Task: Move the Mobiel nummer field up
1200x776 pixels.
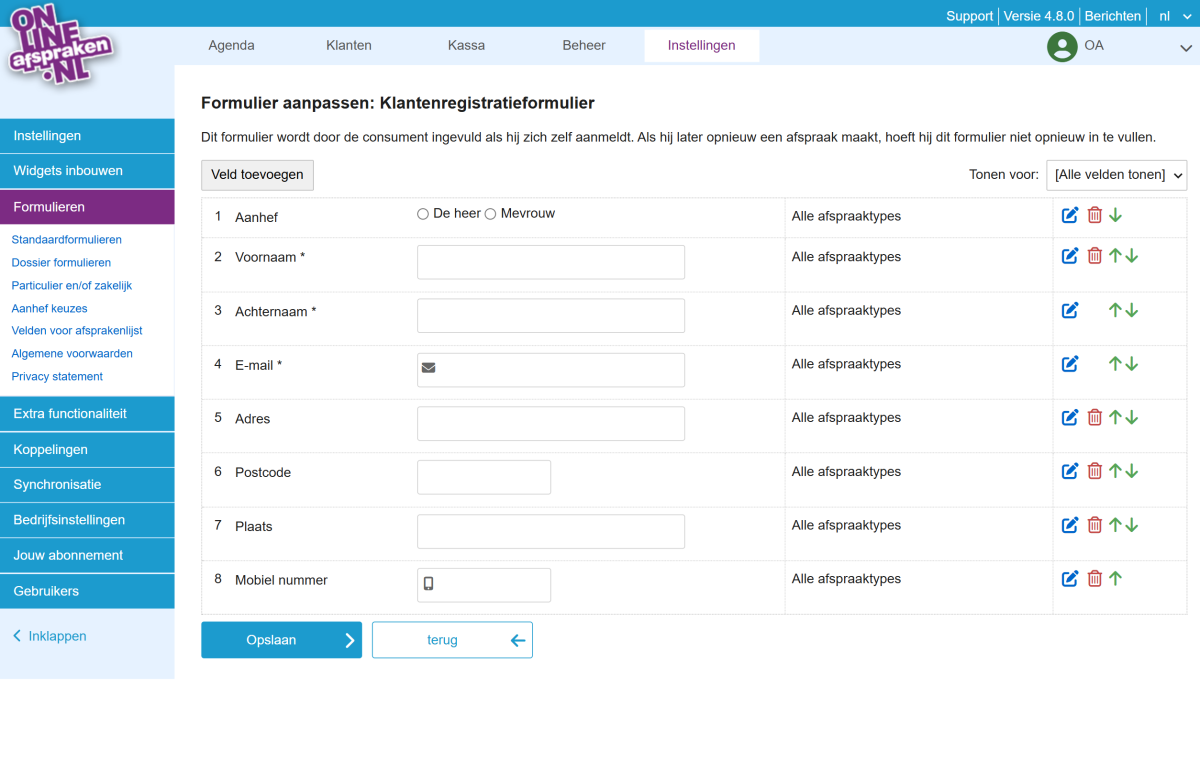Action: [1115, 578]
